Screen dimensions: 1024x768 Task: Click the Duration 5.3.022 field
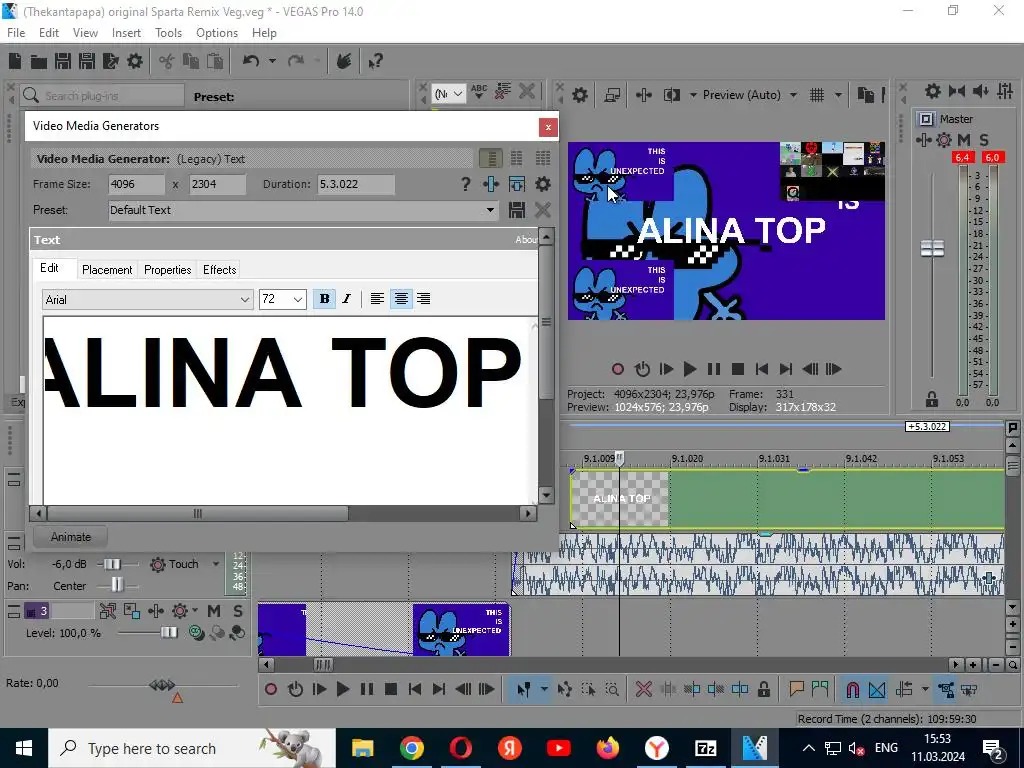pyautogui.click(x=356, y=184)
